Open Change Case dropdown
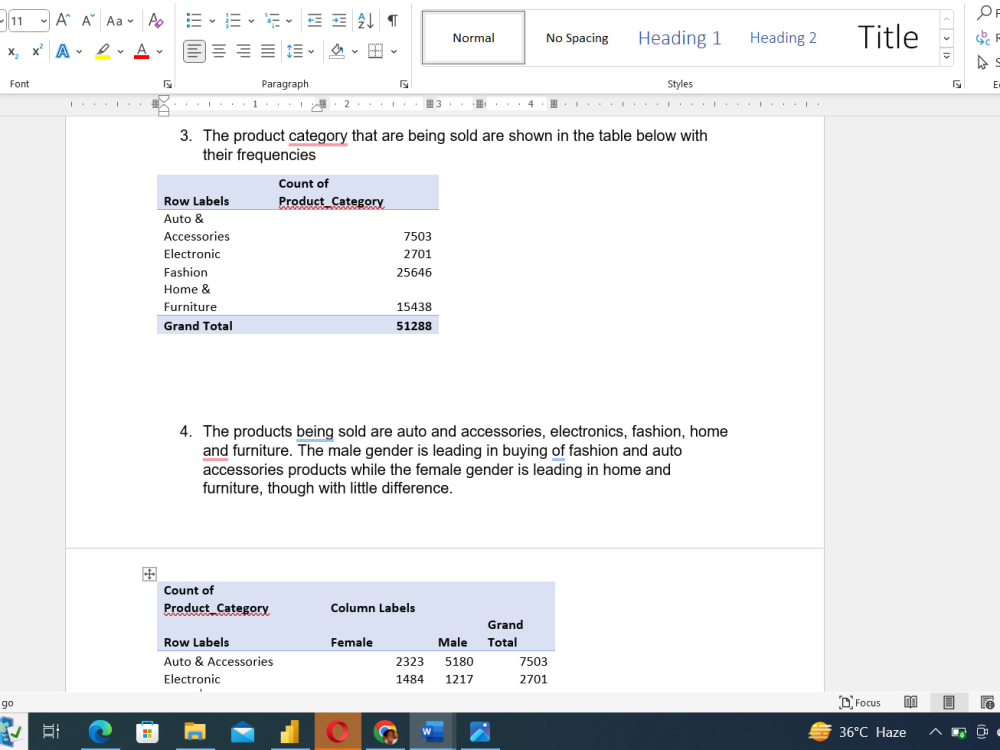1000x750 pixels. 120,21
